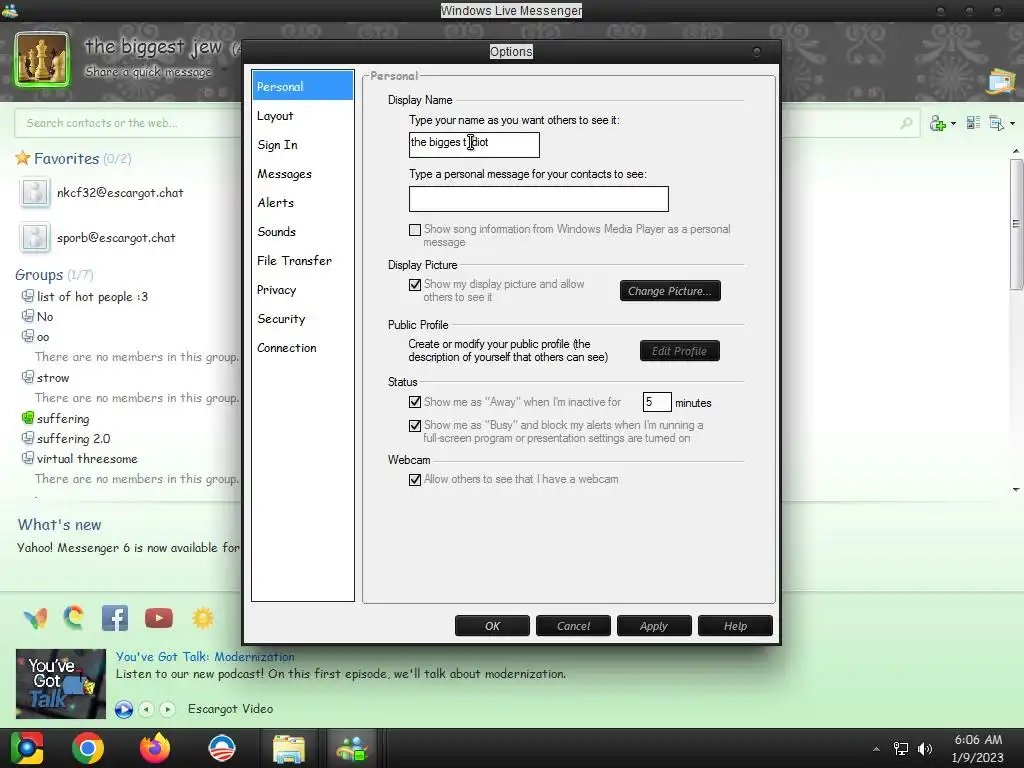Open File Explorer from the taskbar
This screenshot has width=1024, height=768.
click(x=289, y=749)
